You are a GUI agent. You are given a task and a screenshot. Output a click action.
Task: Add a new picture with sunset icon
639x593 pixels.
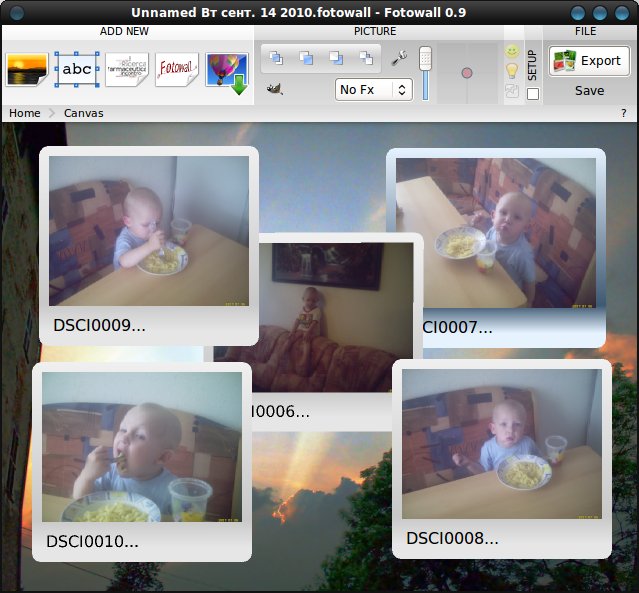pyautogui.click(x=27, y=69)
